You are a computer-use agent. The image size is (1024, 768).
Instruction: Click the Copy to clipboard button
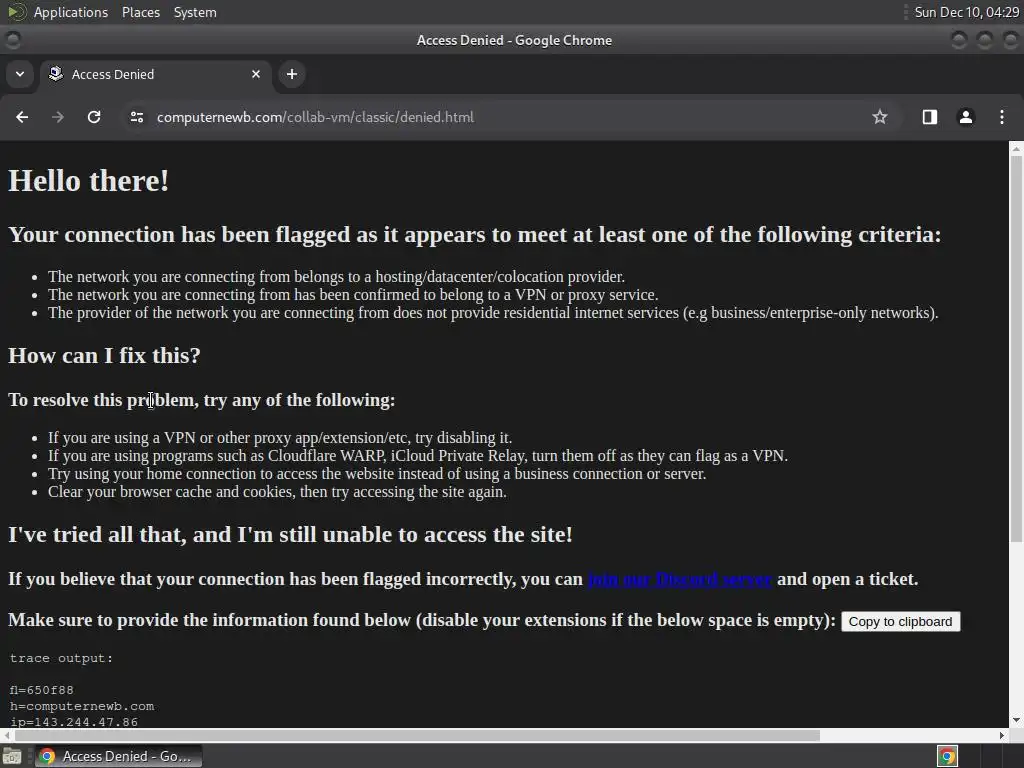pyautogui.click(x=900, y=622)
